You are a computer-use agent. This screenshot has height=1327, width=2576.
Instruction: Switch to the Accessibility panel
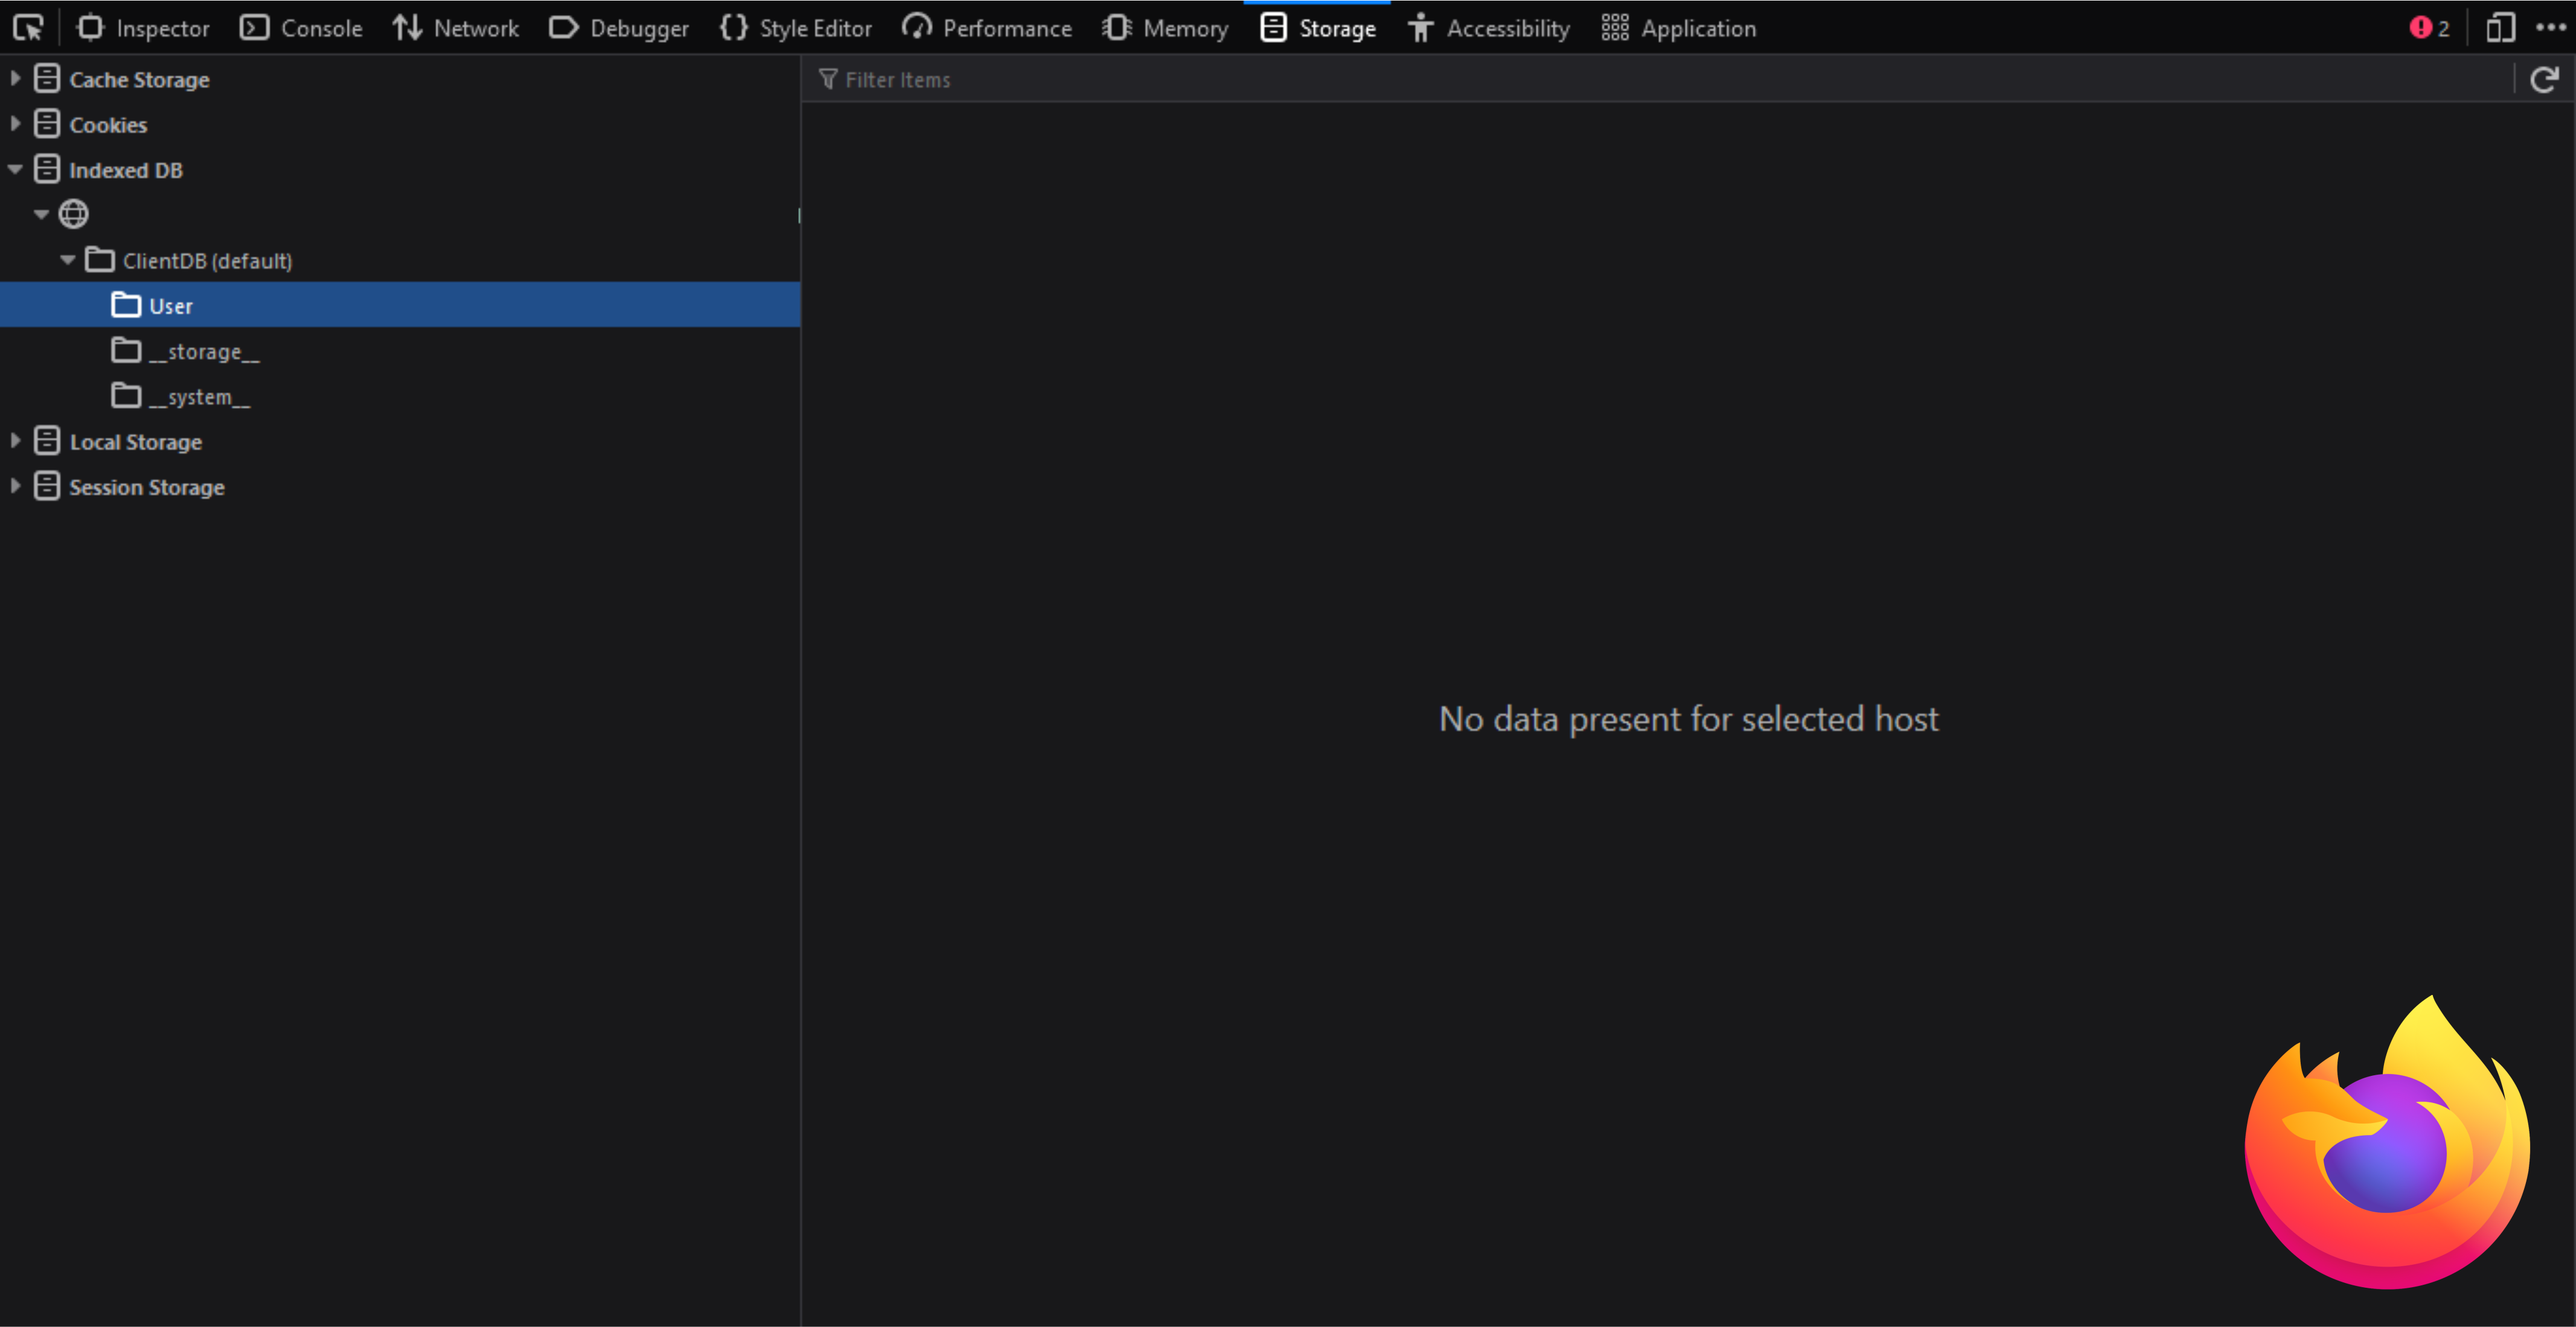1488,27
